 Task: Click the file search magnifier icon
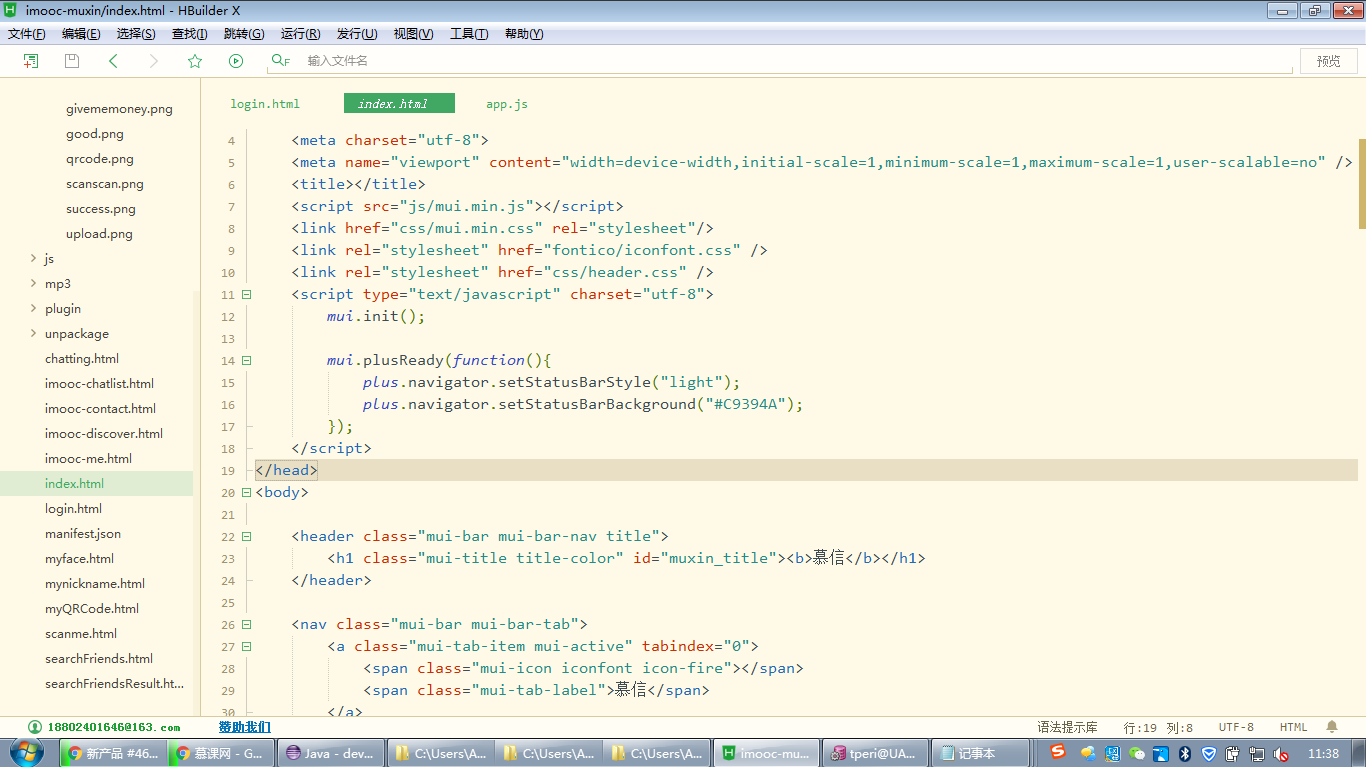280,61
